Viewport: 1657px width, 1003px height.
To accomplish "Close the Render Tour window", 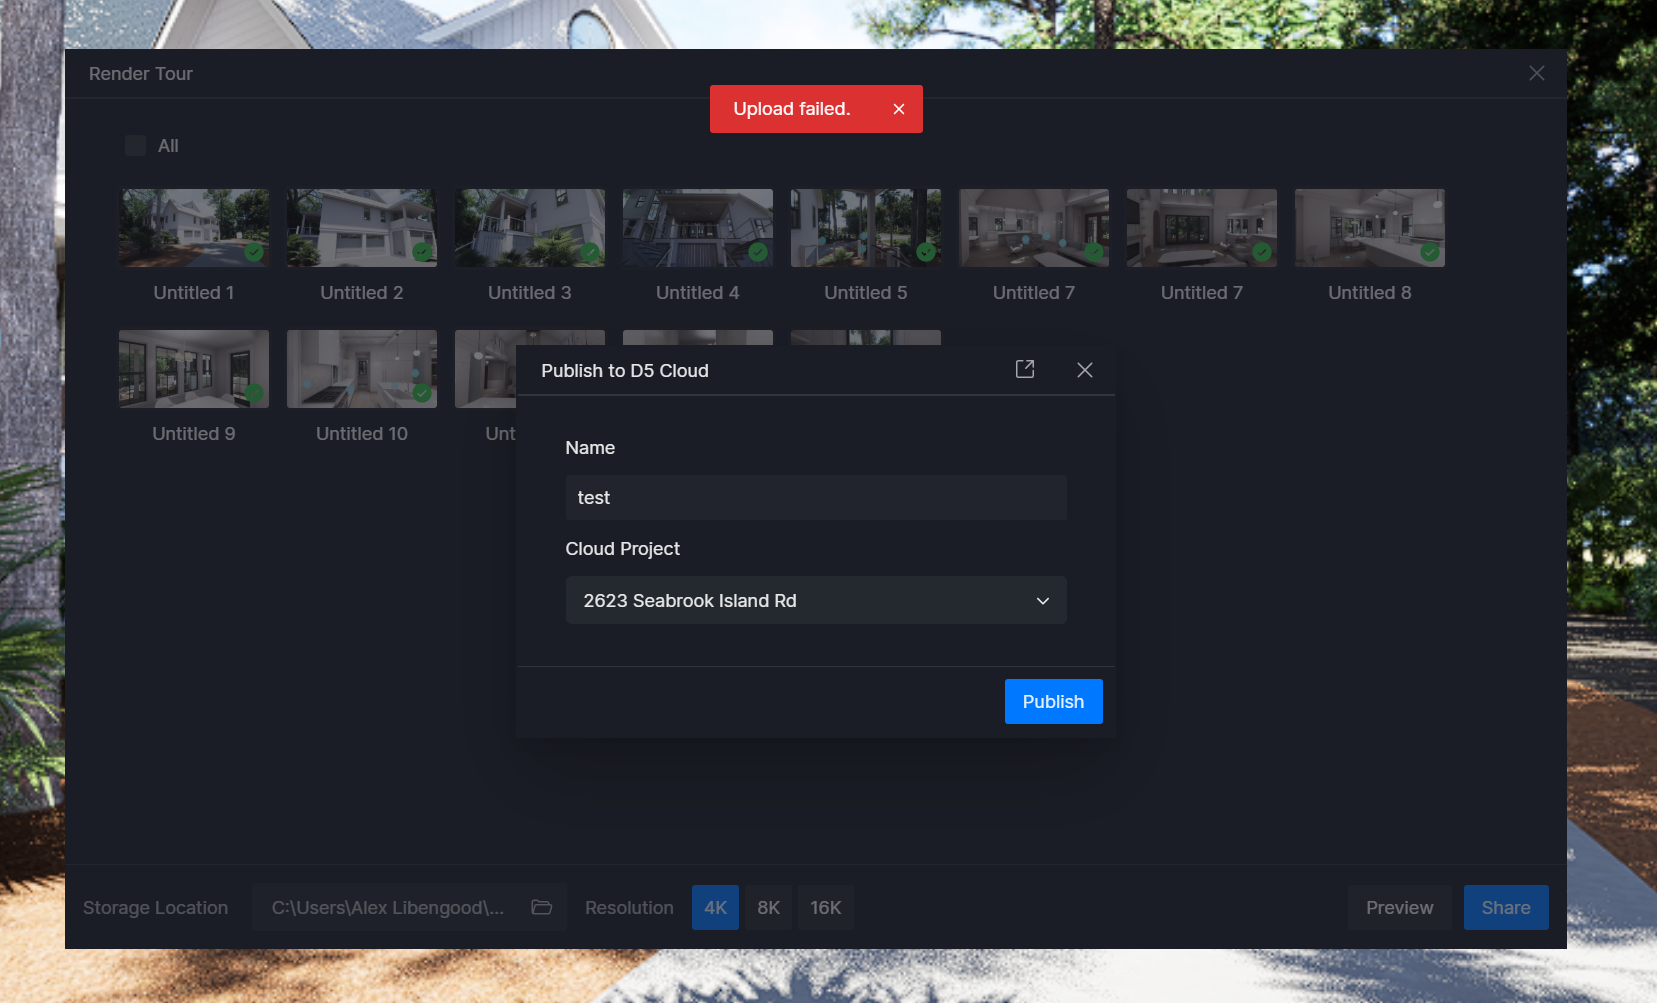I will tap(1536, 74).
